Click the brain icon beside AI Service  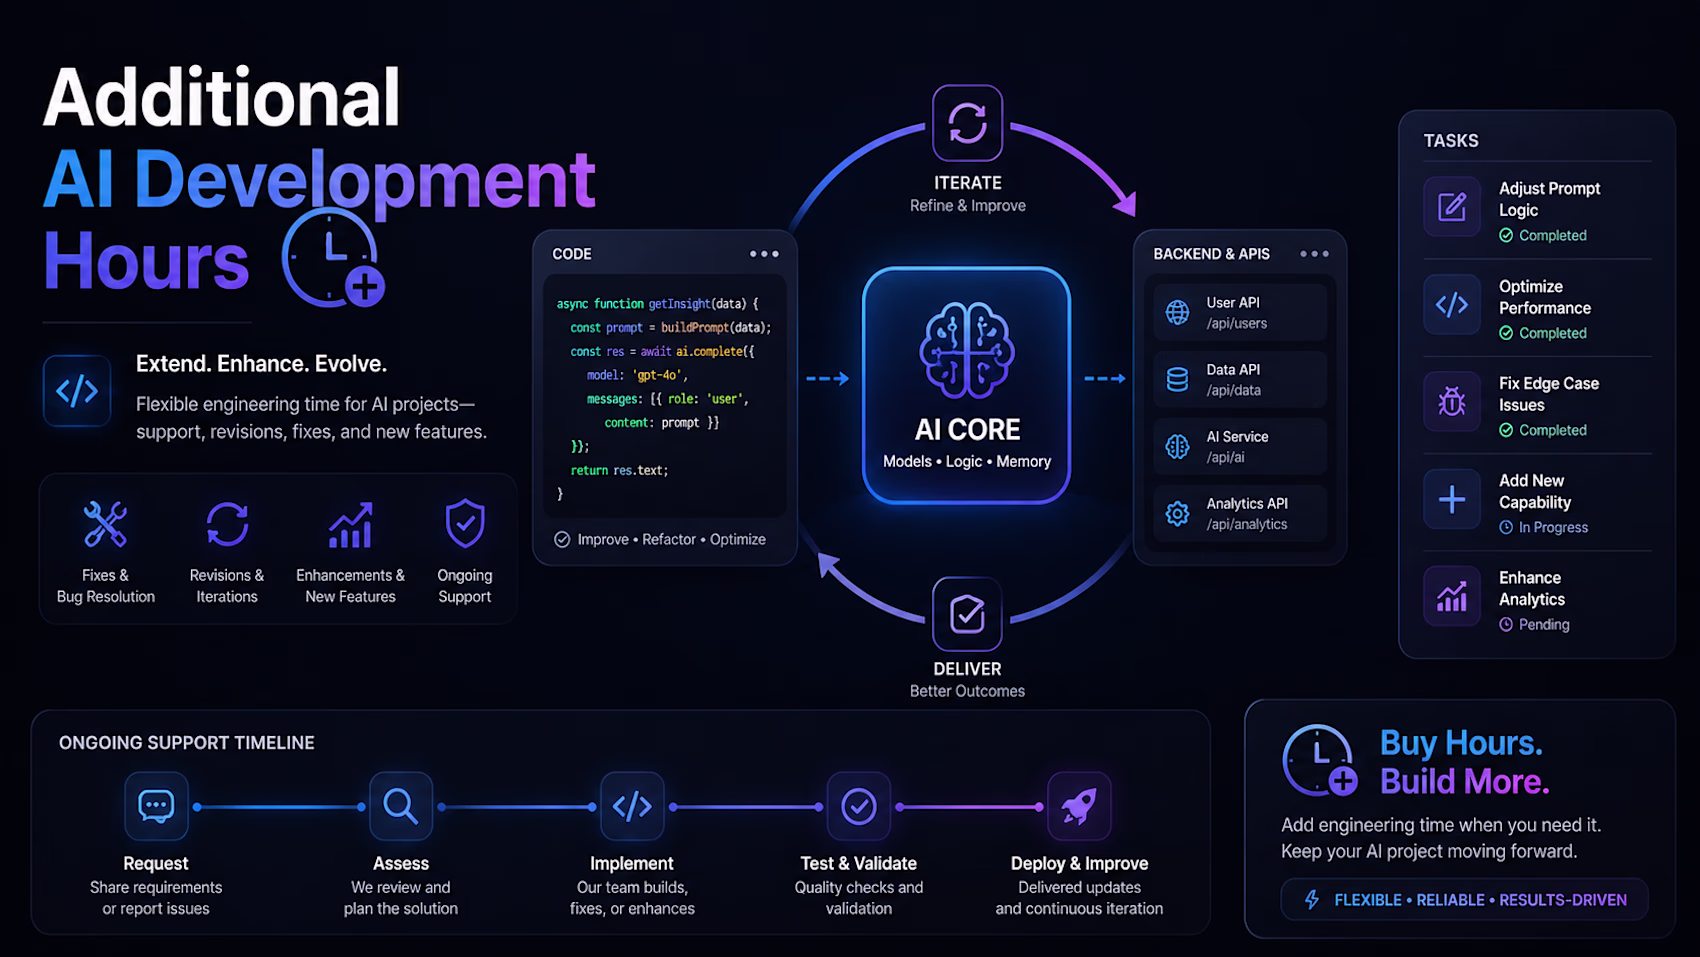(1178, 447)
